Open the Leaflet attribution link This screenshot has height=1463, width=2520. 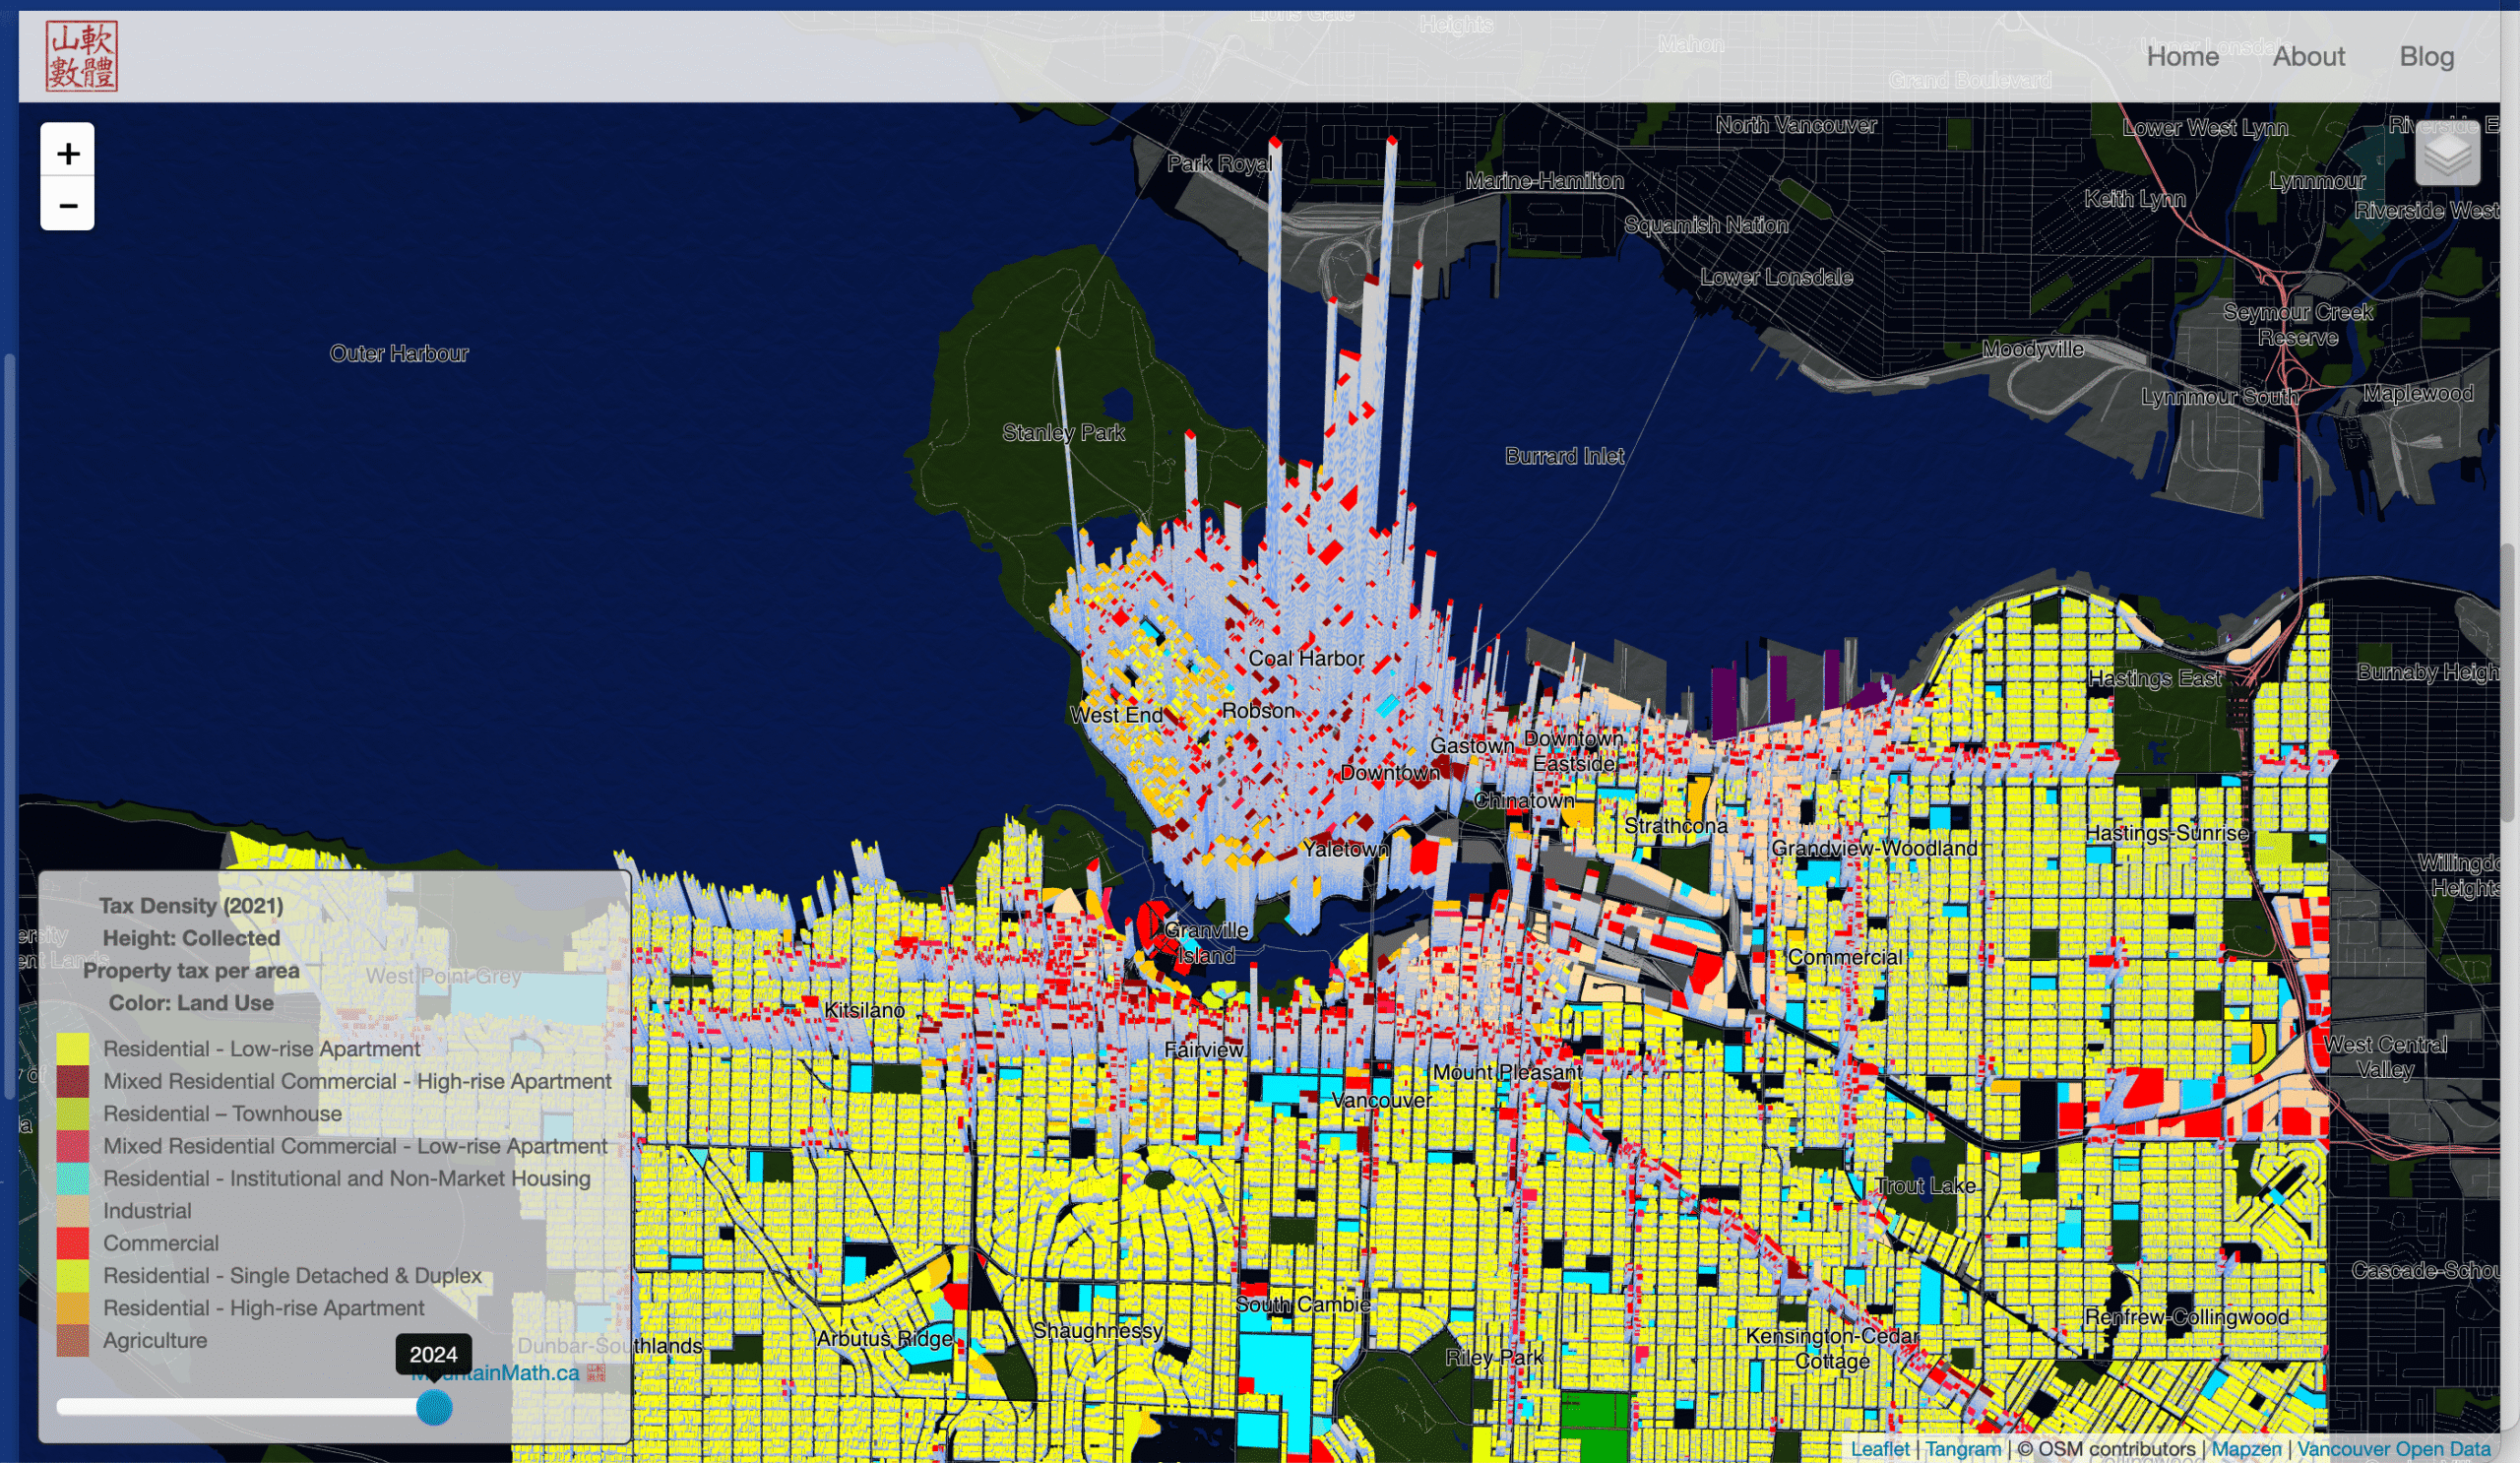pos(1879,1448)
